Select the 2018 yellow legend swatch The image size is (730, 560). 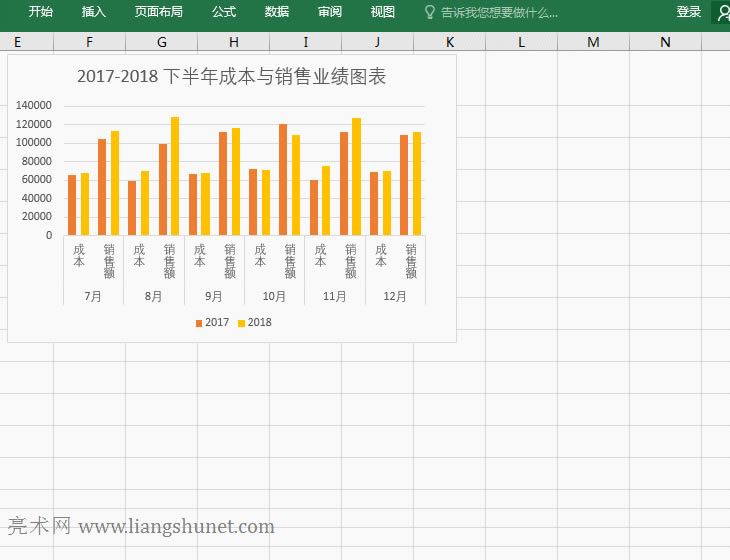[241, 323]
